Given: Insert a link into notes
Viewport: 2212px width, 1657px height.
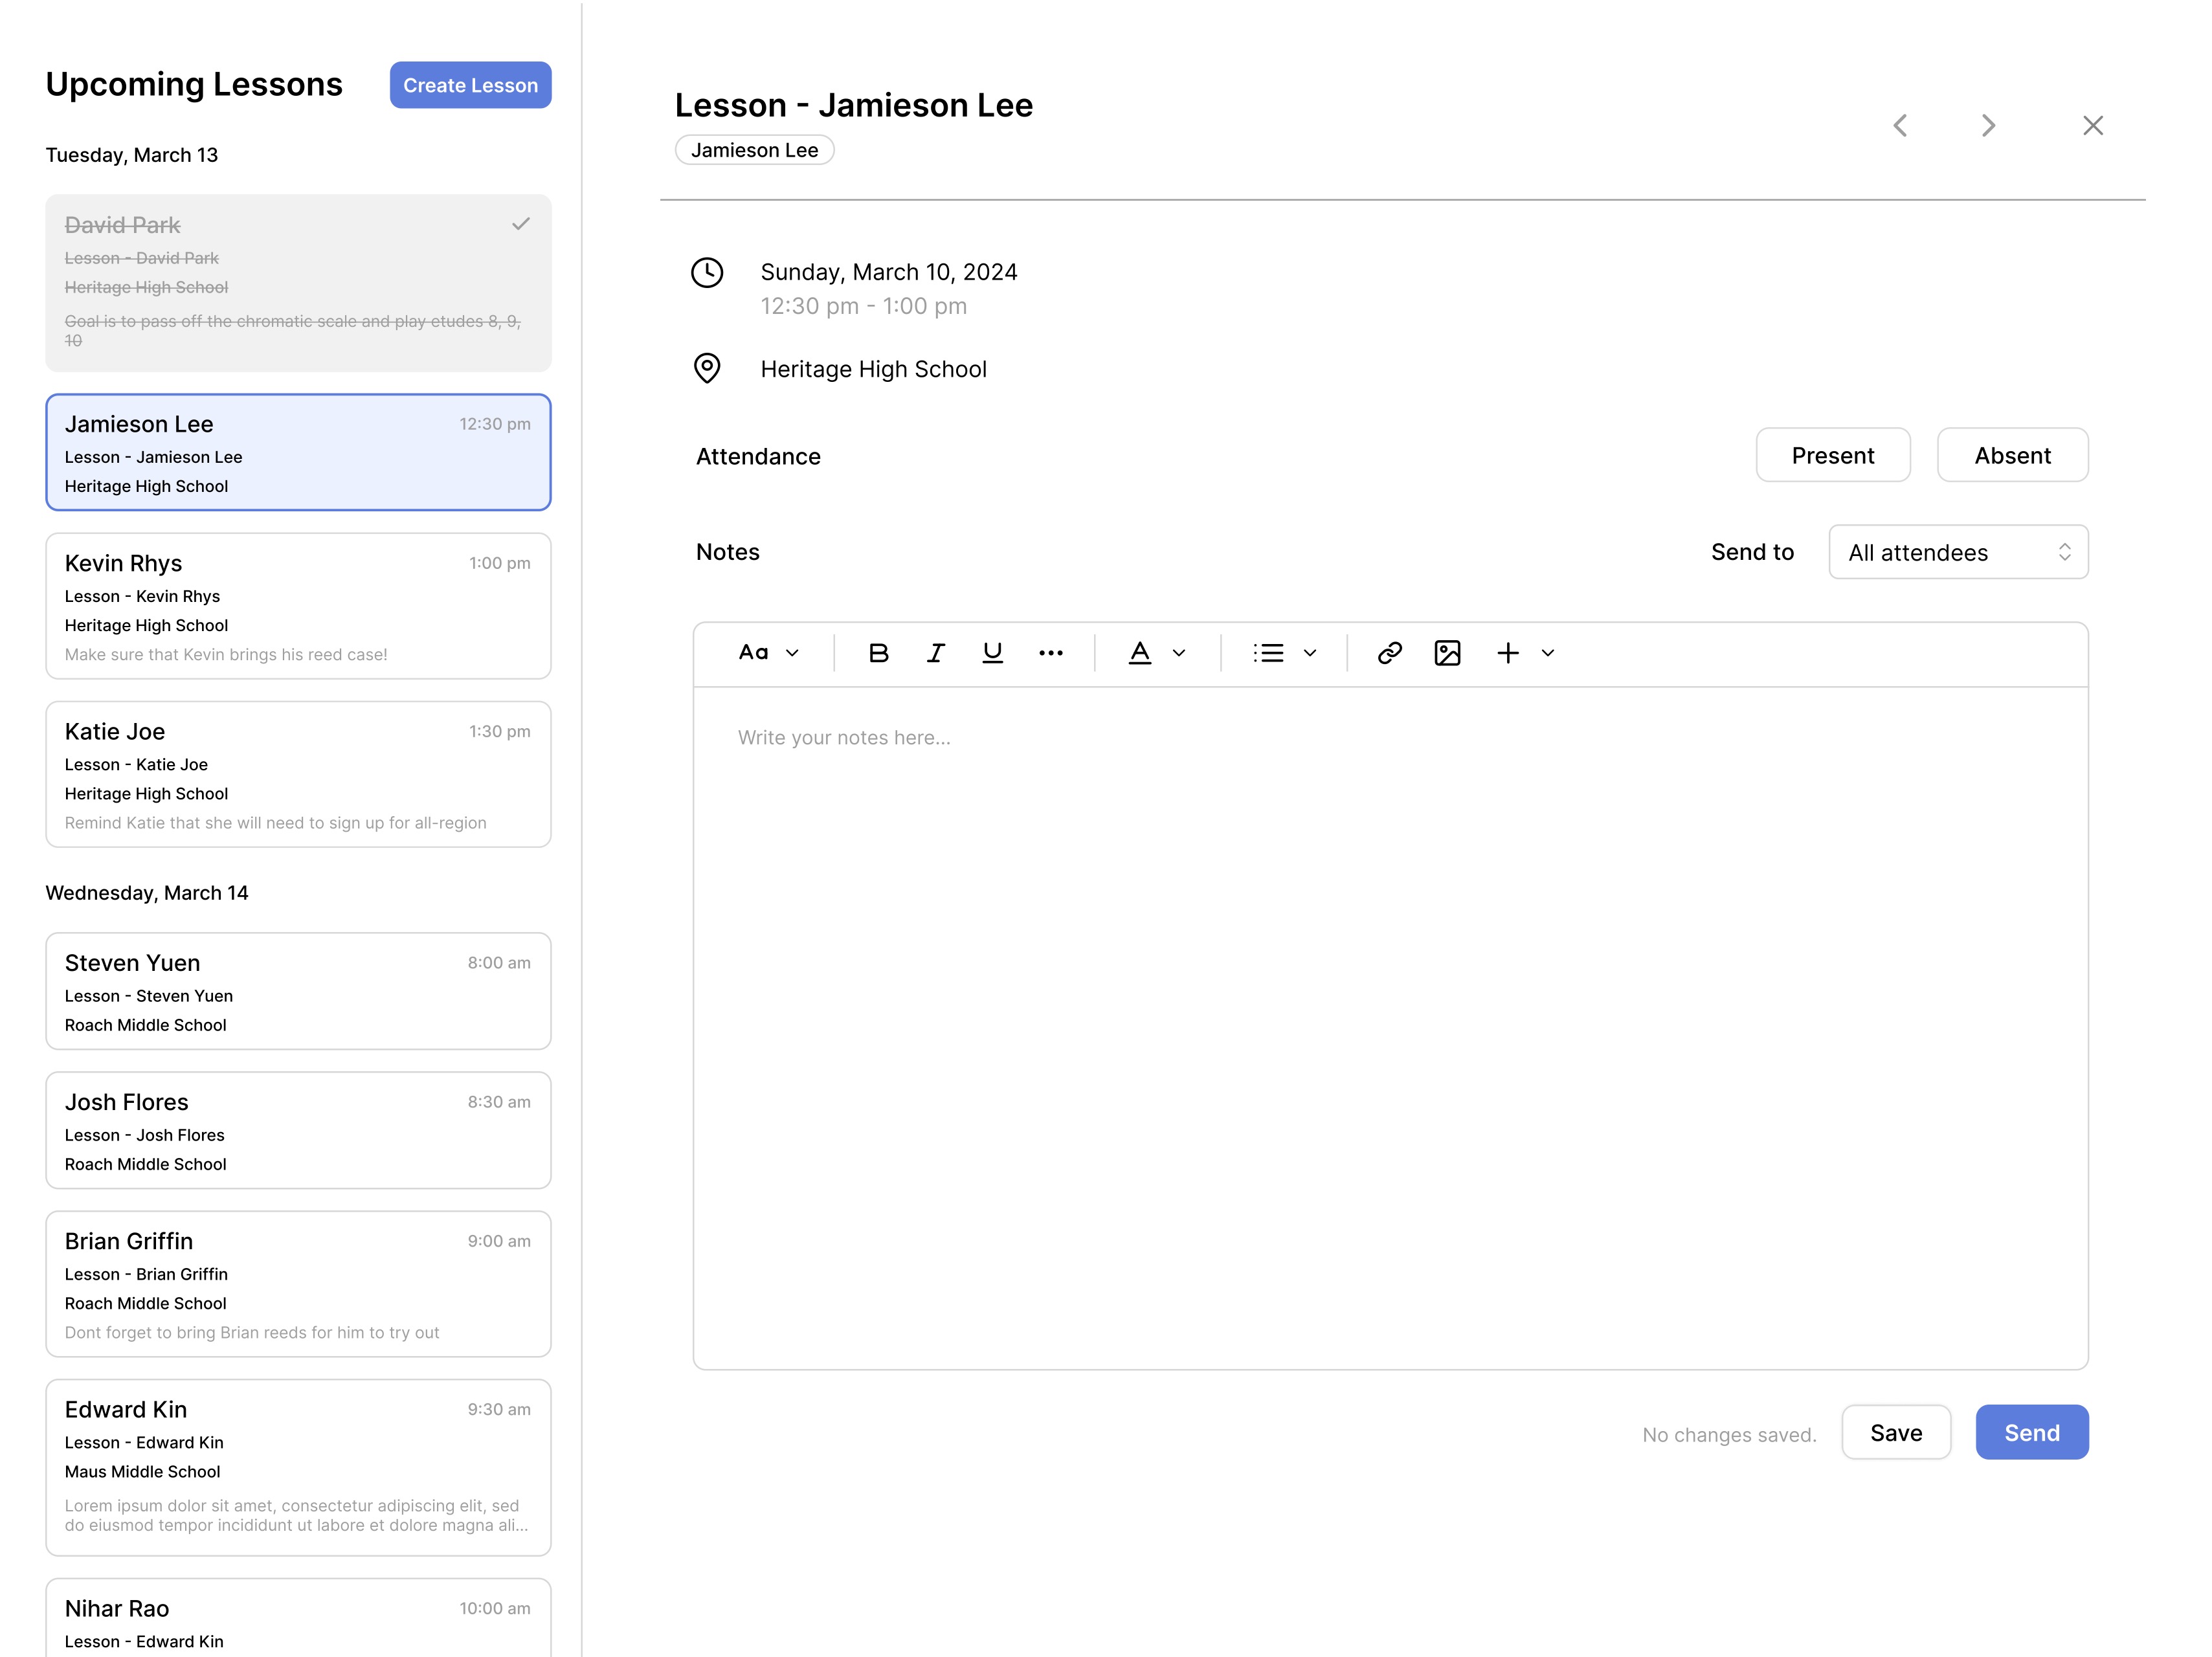Looking at the screenshot, I should pyautogui.click(x=1389, y=653).
